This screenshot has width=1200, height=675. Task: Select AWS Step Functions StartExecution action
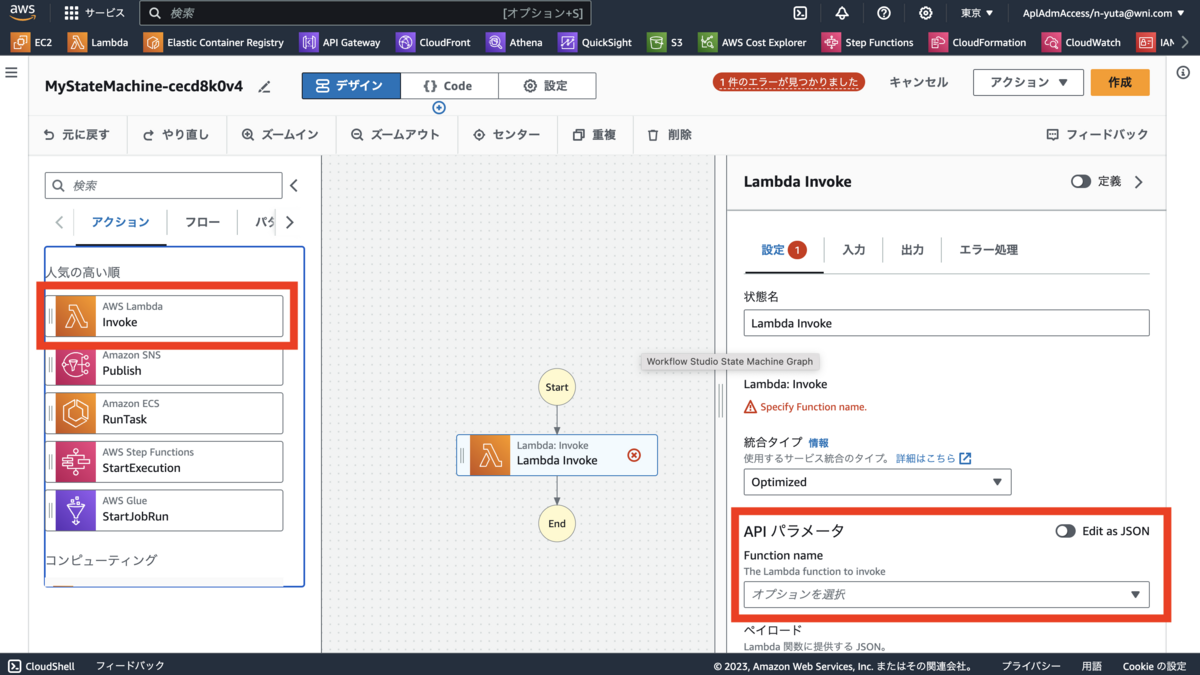click(164, 461)
